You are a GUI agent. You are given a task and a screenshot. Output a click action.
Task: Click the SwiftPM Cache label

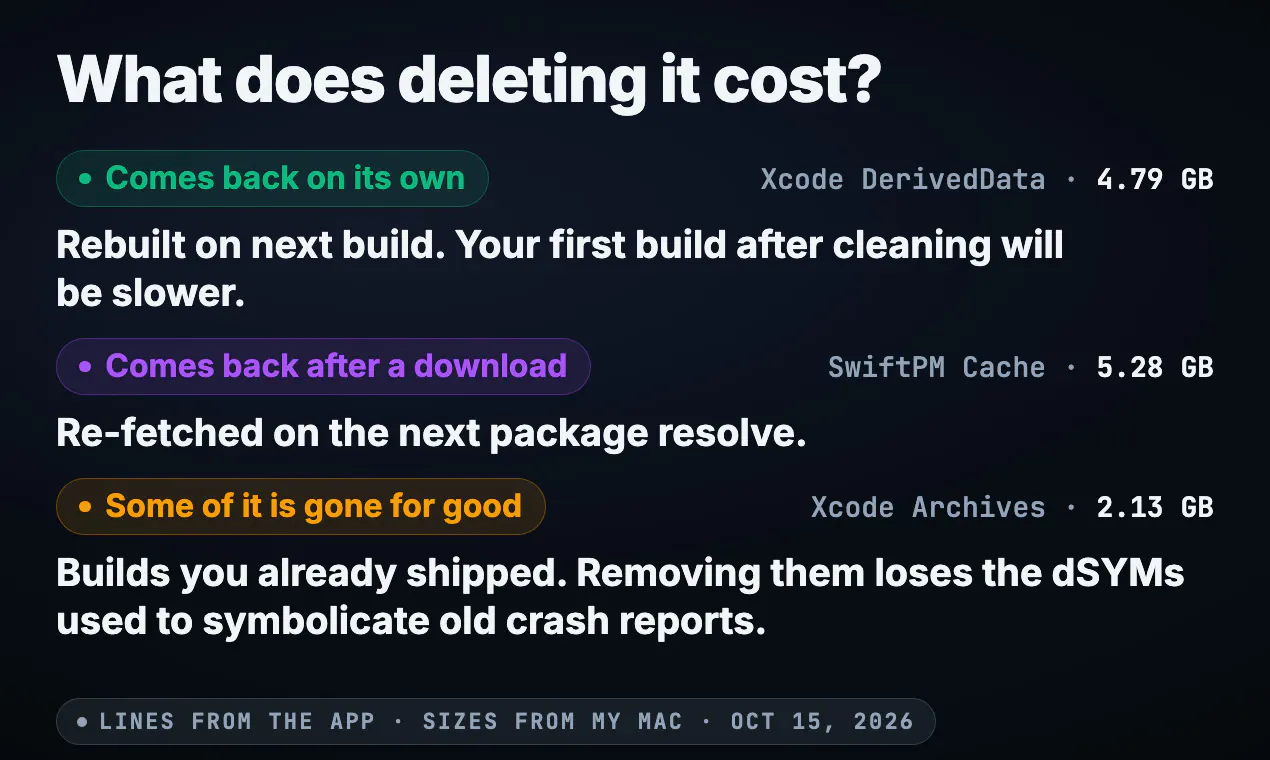[937, 368]
